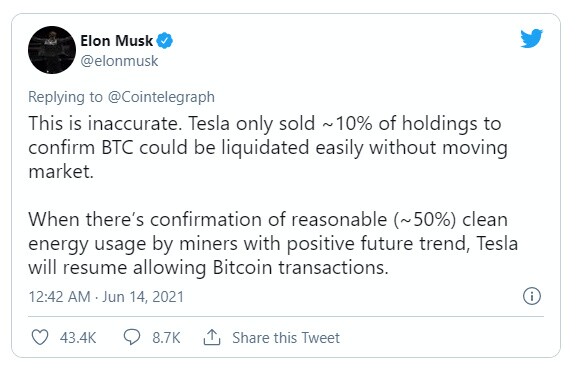Click the 'When there's confirmation' paragraph
Viewport: 578px width, 371px height.
273,243
